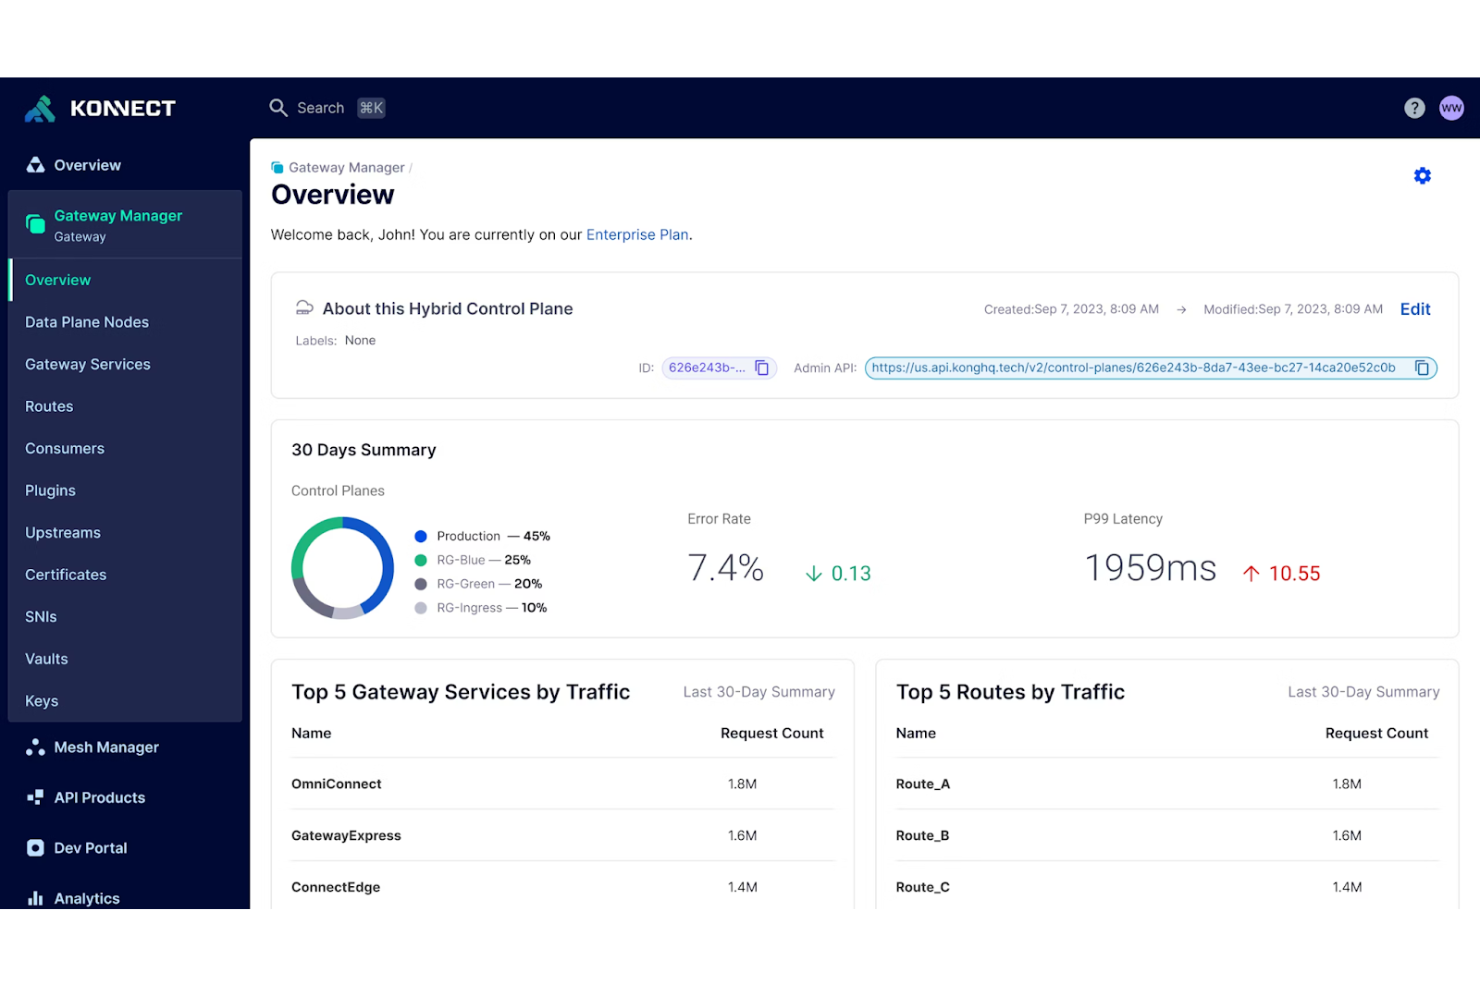Image resolution: width=1480 pixels, height=987 pixels.
Task: Click the API Products sidebar icon
Action: coord(33,797)
